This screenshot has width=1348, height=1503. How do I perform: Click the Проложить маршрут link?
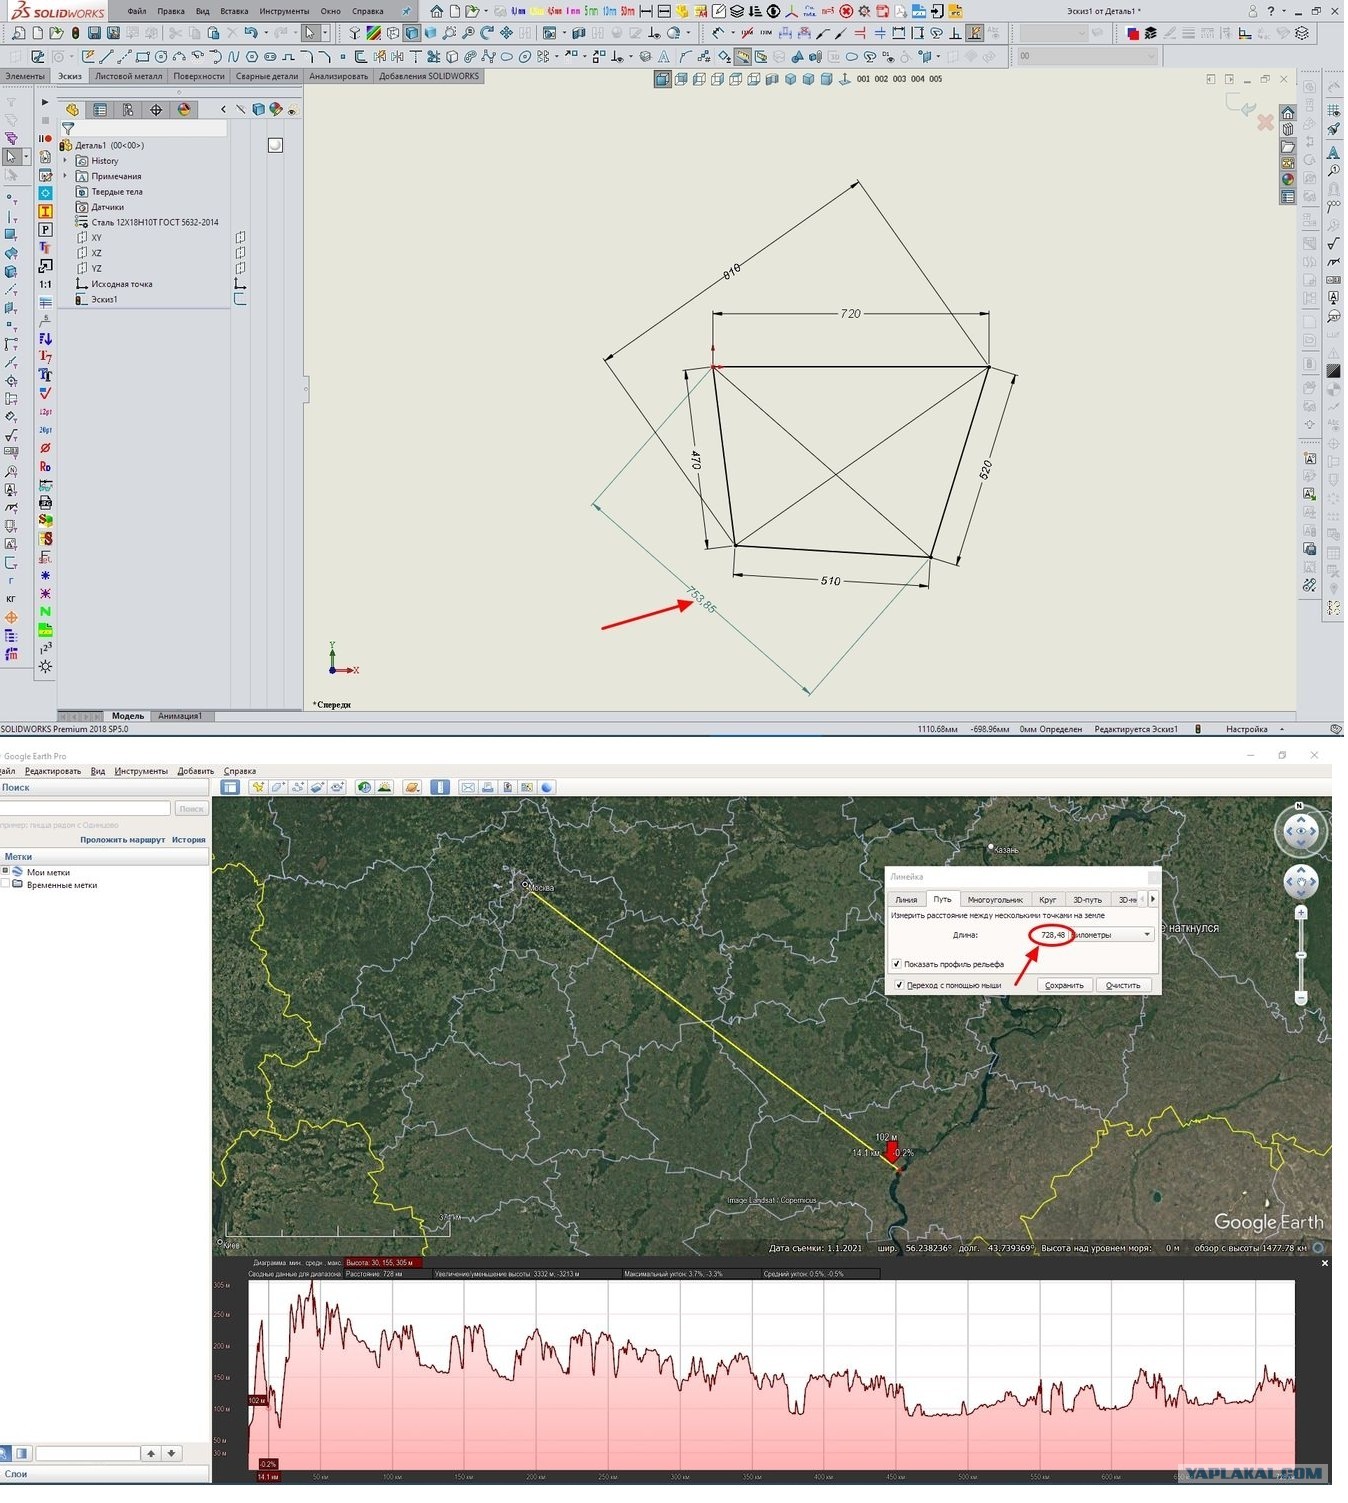122,840
